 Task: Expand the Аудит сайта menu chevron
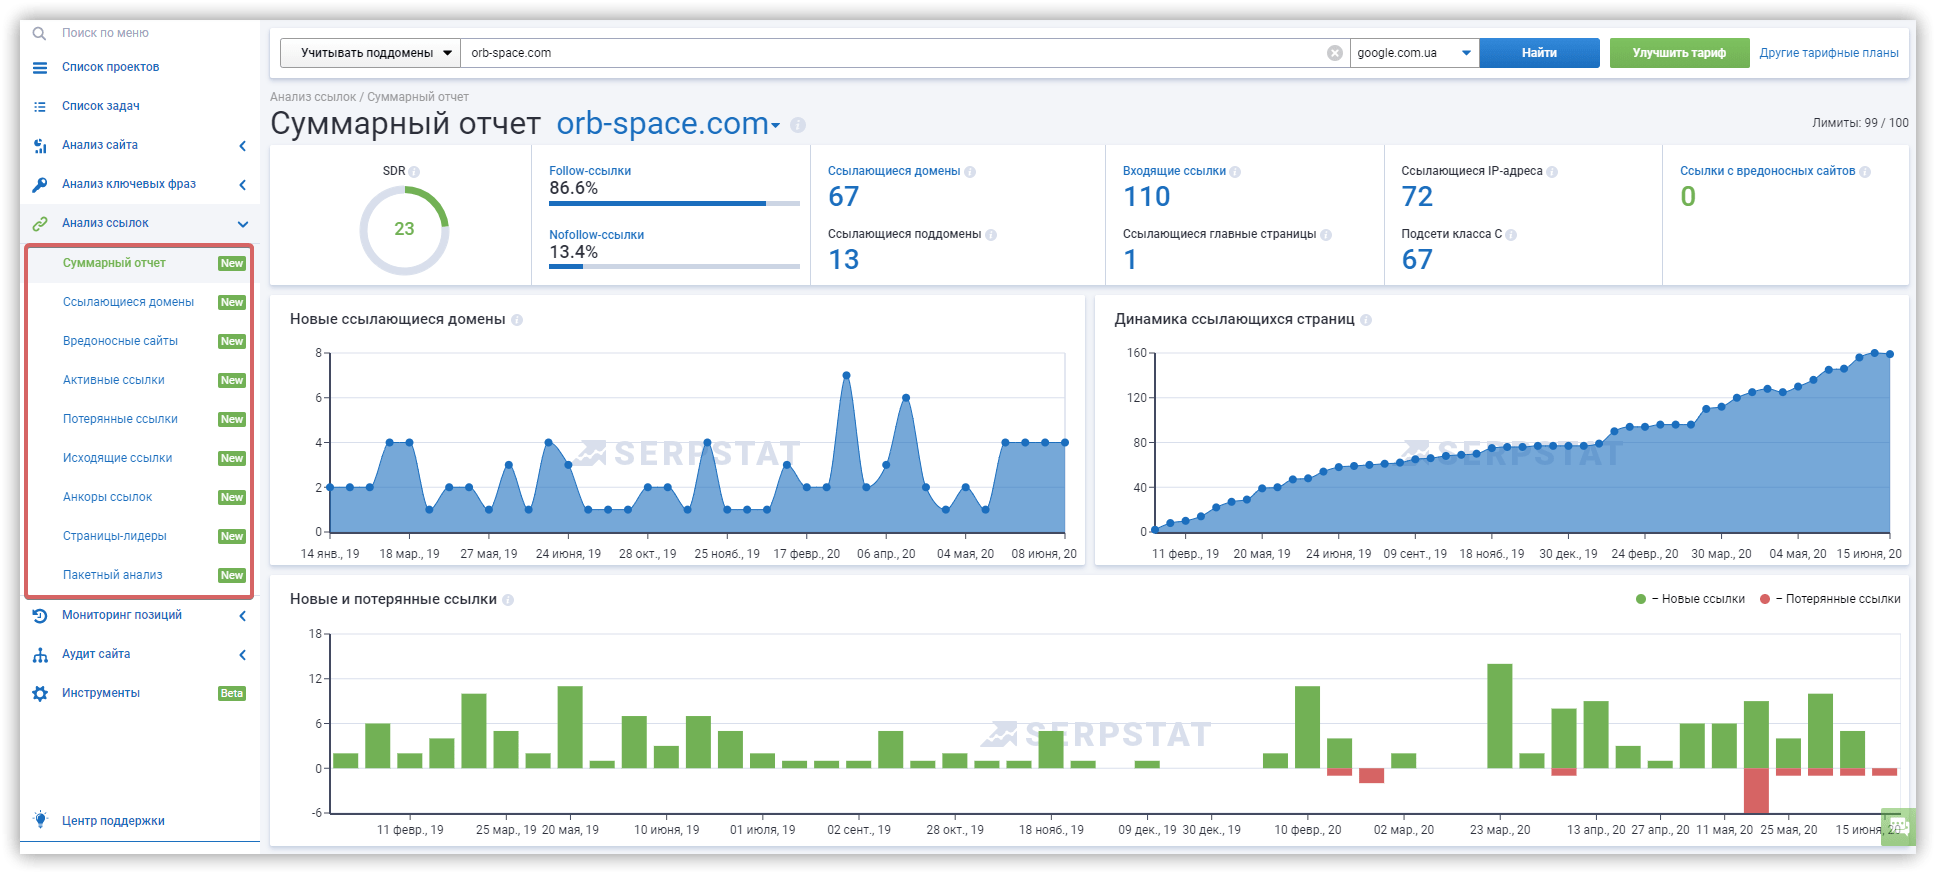tap(243, 655)
